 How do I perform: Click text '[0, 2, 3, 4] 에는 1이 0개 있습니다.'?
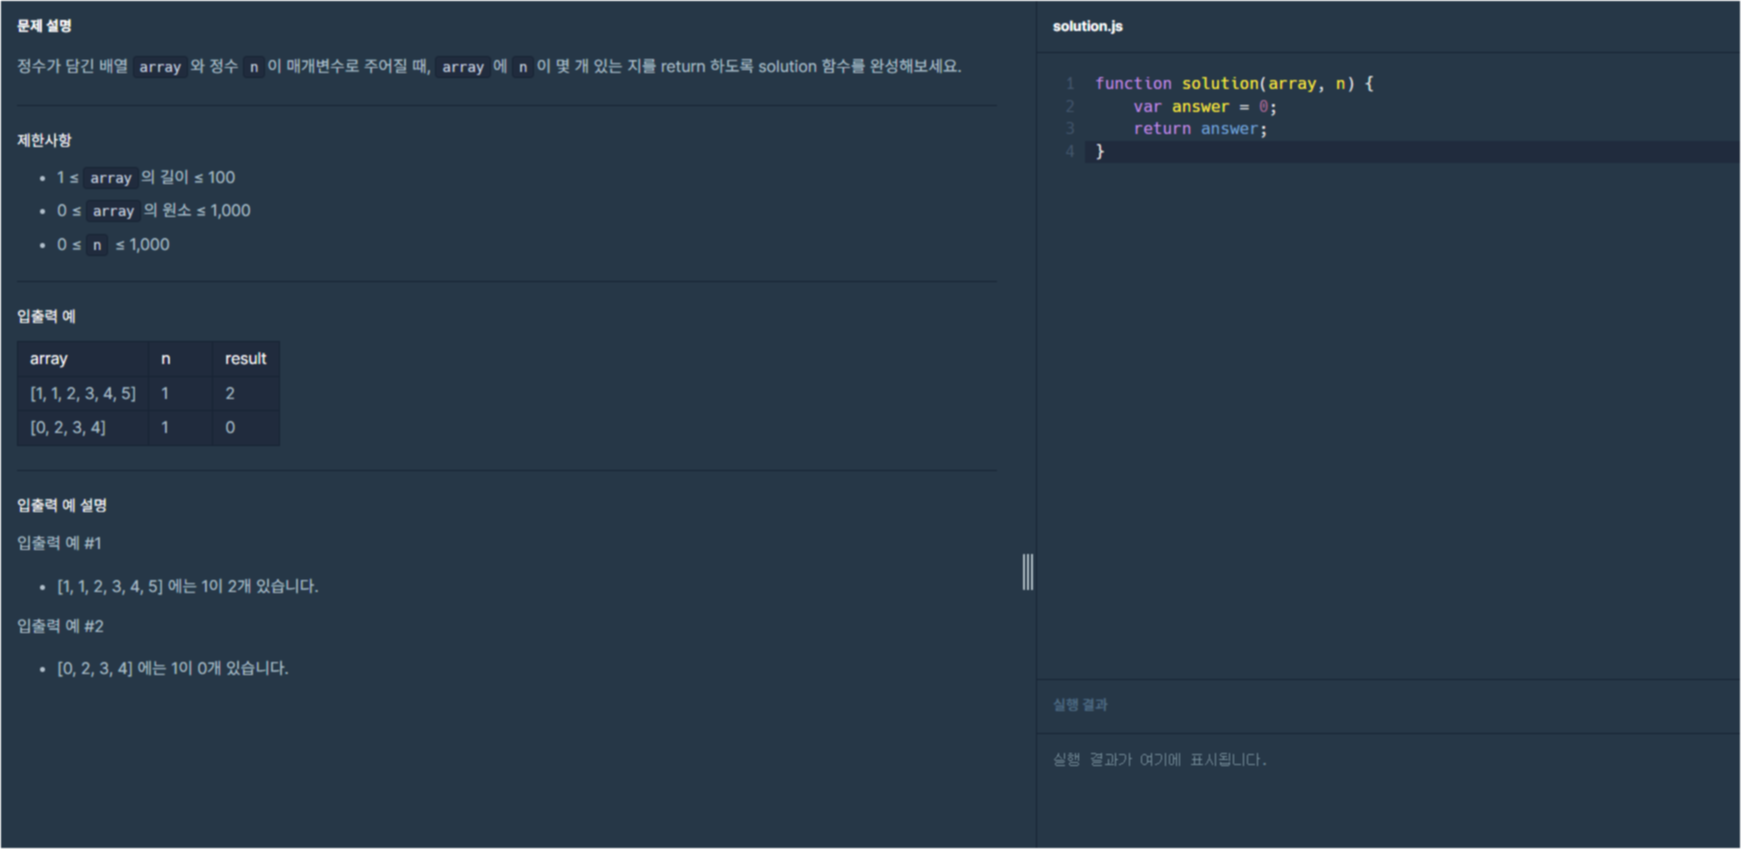[x=173, y=668]
